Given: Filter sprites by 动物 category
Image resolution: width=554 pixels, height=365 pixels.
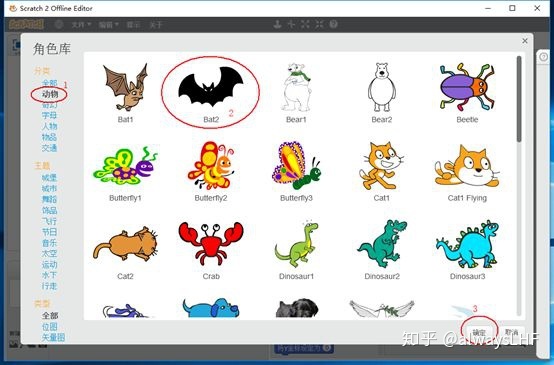Looking at the screenshot, I should click(49, 94).
